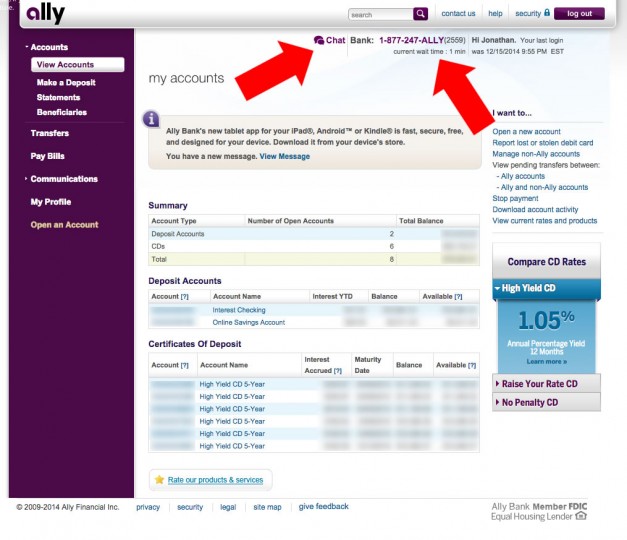This screenshot has width=627, height=540.
Task: Click Rate our products & services link
Action: (215, 480)
